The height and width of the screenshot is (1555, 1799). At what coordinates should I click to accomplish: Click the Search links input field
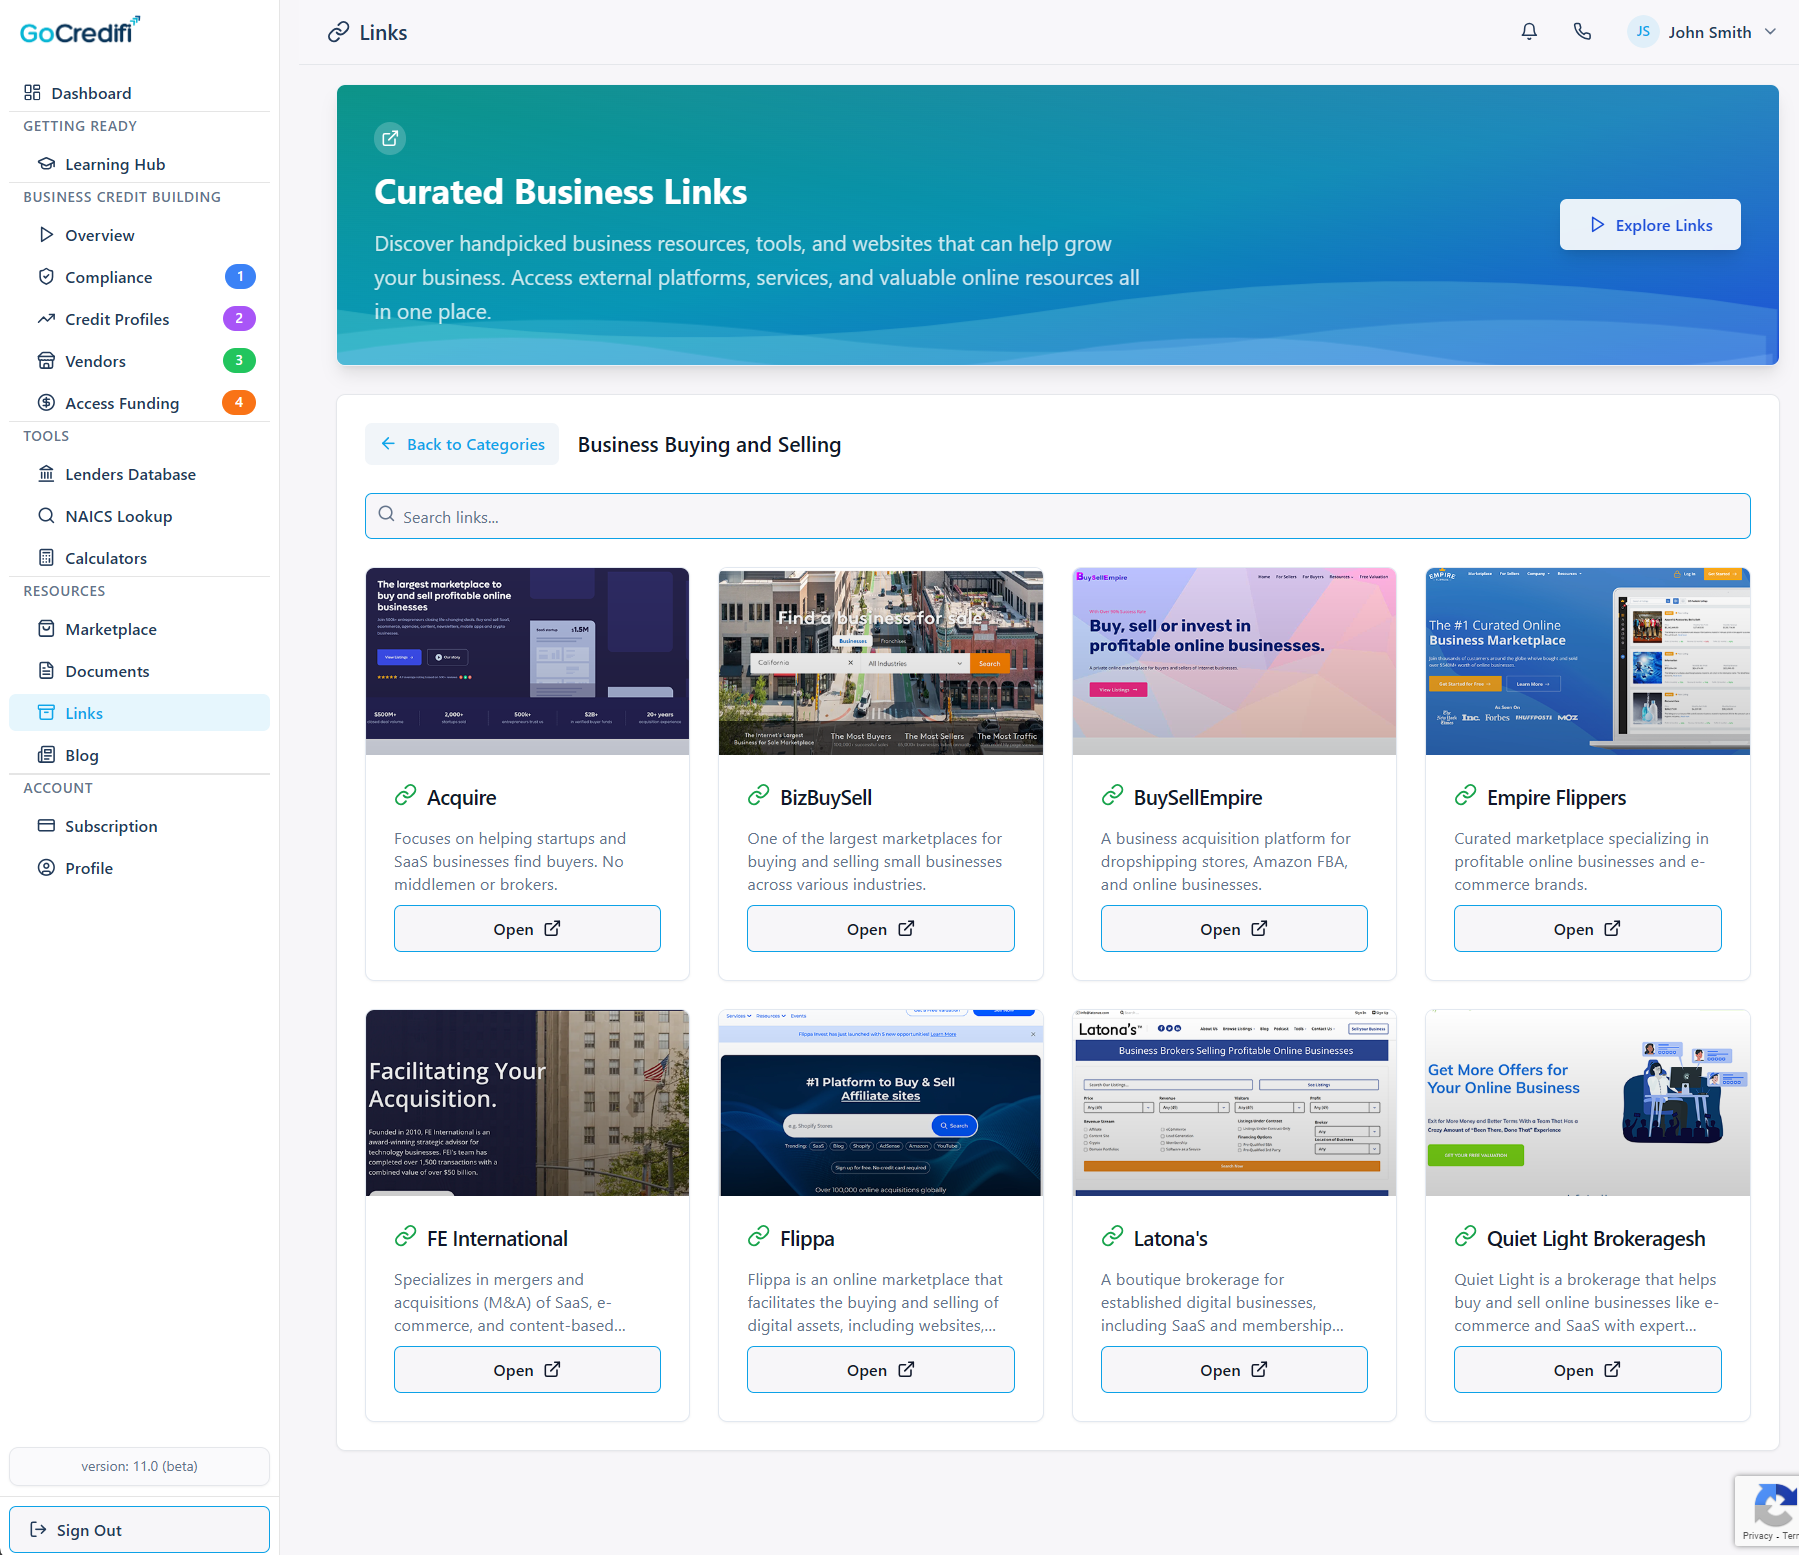[1057, 517]
